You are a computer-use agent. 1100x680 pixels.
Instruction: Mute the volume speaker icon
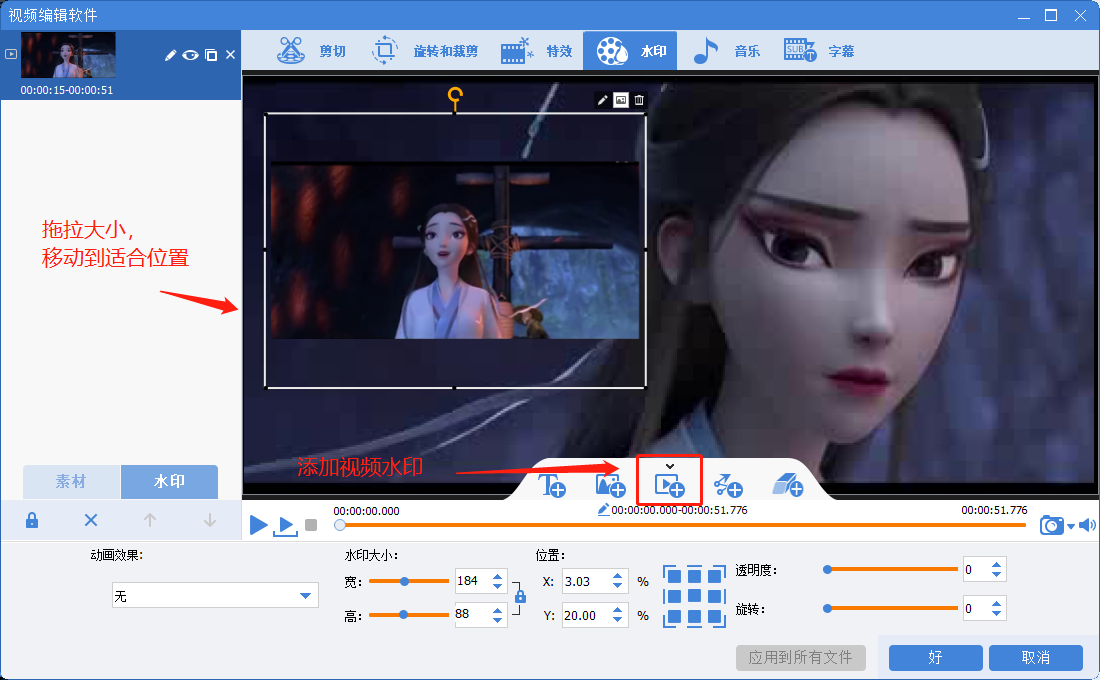tap(1087, 525)
